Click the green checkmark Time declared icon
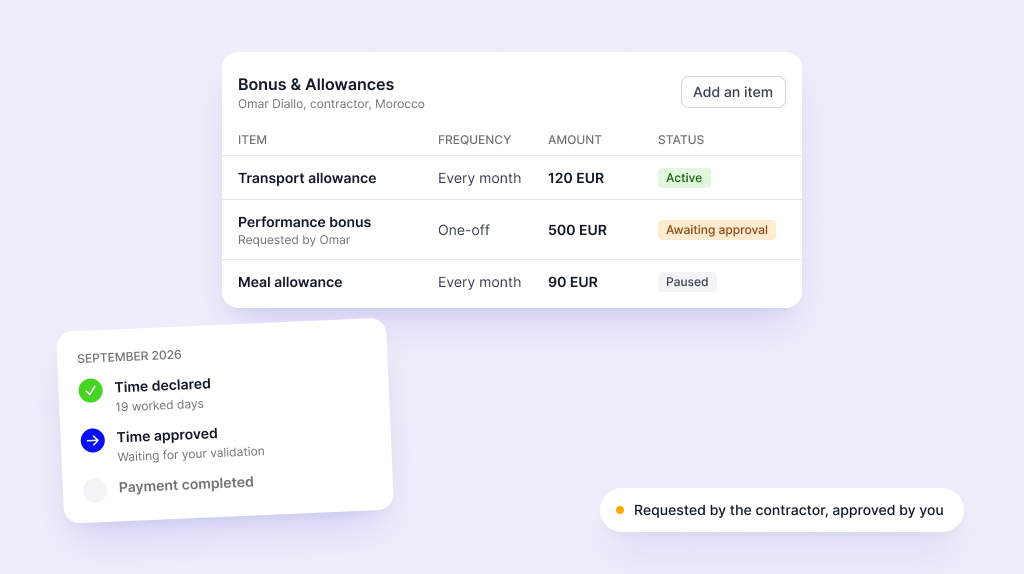This screenshot has height=574, width=1024. pyautogui.click(x=91, y=391)
